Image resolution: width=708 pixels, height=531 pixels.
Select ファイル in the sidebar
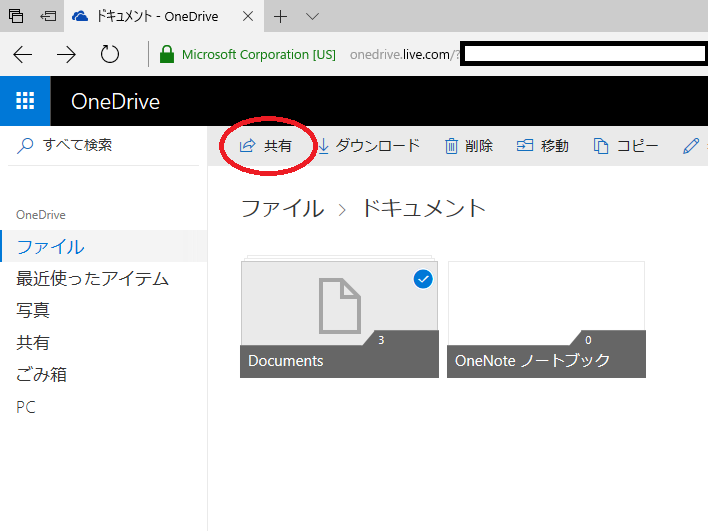click(x=103, y=246)
